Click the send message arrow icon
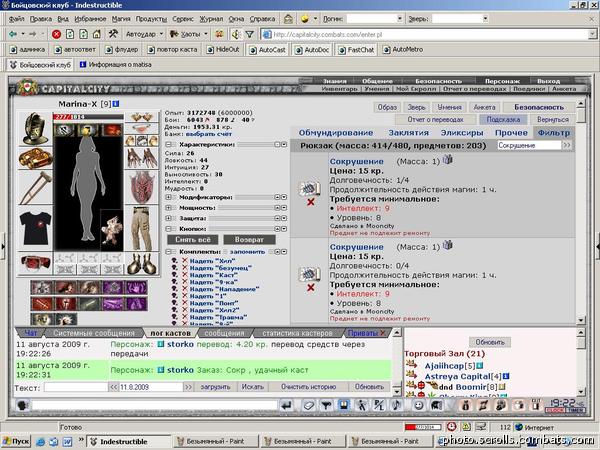The height and width of the screenshot is (450, 600). pyautogui.click(x=286, y=405)
